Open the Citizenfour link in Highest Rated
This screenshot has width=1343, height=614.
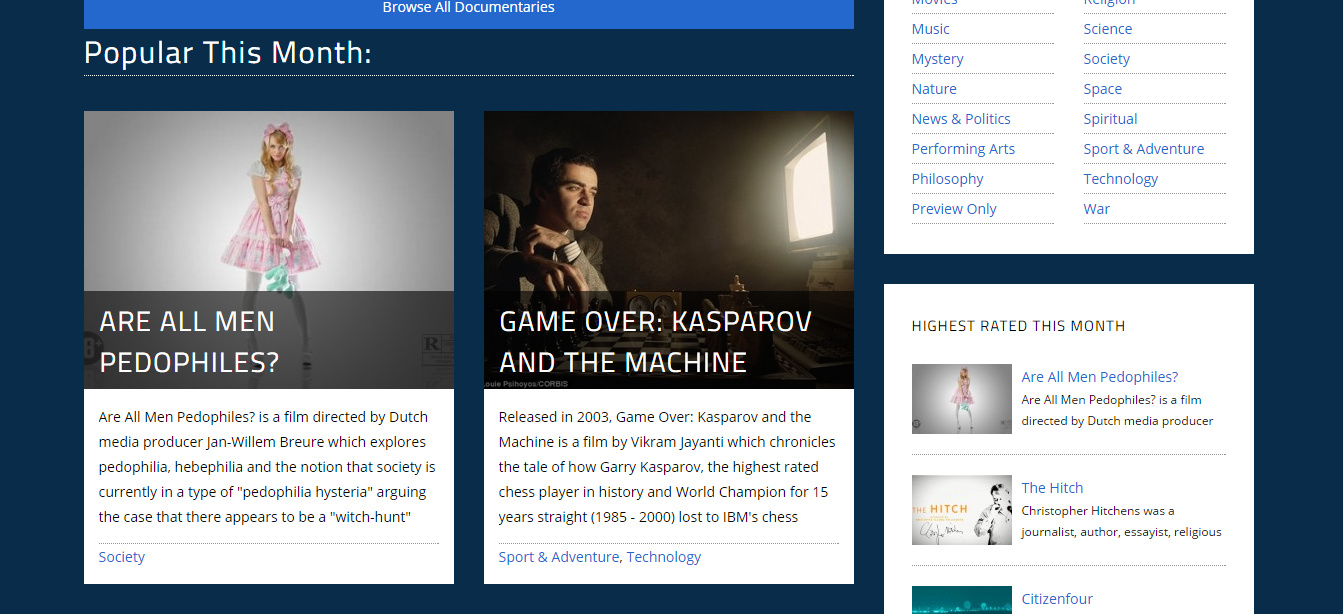click(1057, 599)
